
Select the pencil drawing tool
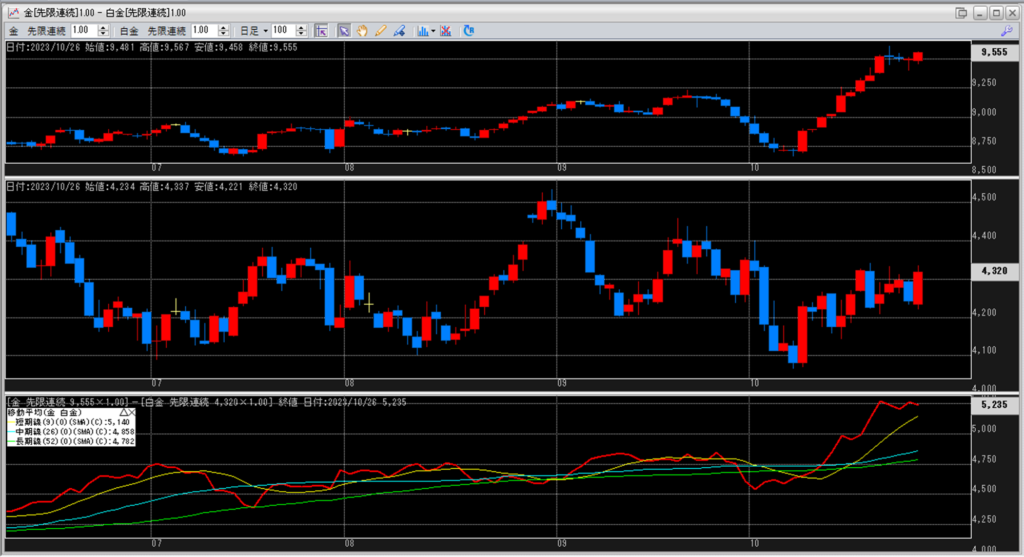coord(380,31)
